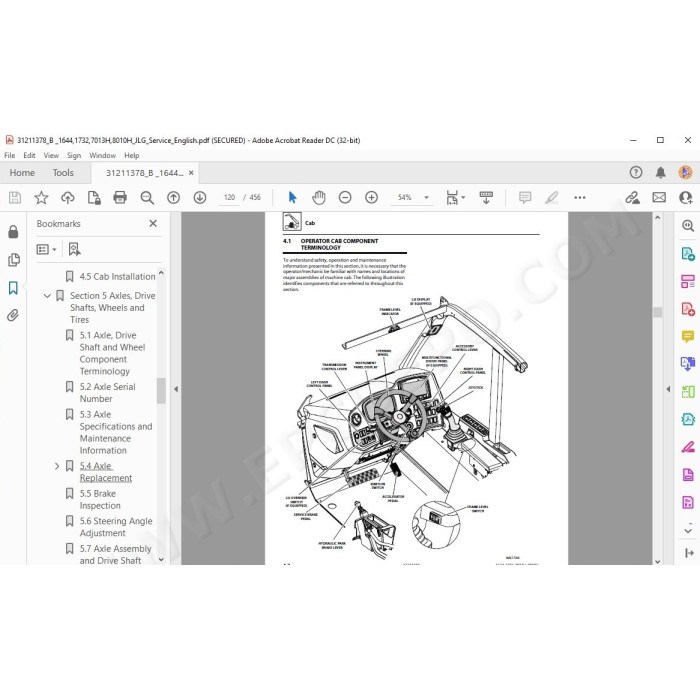Show more tools chevron in right pane

[x=688, y=530]
